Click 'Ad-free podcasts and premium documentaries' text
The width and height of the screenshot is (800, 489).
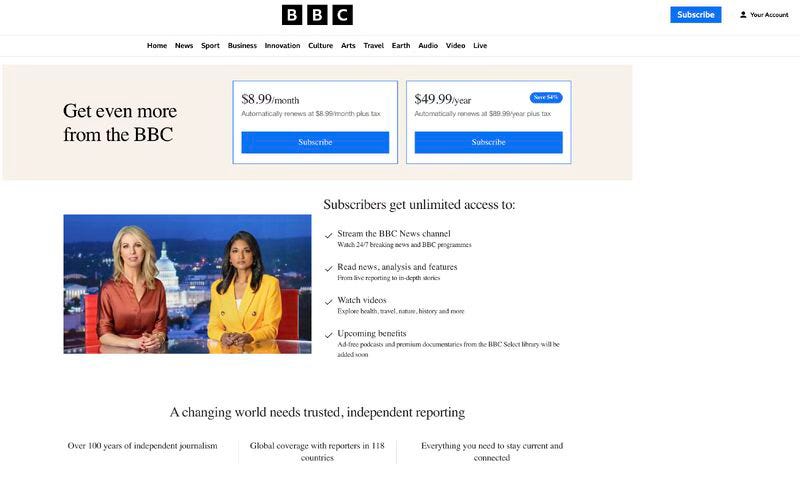pyautogui.click(x=448, y=350)
